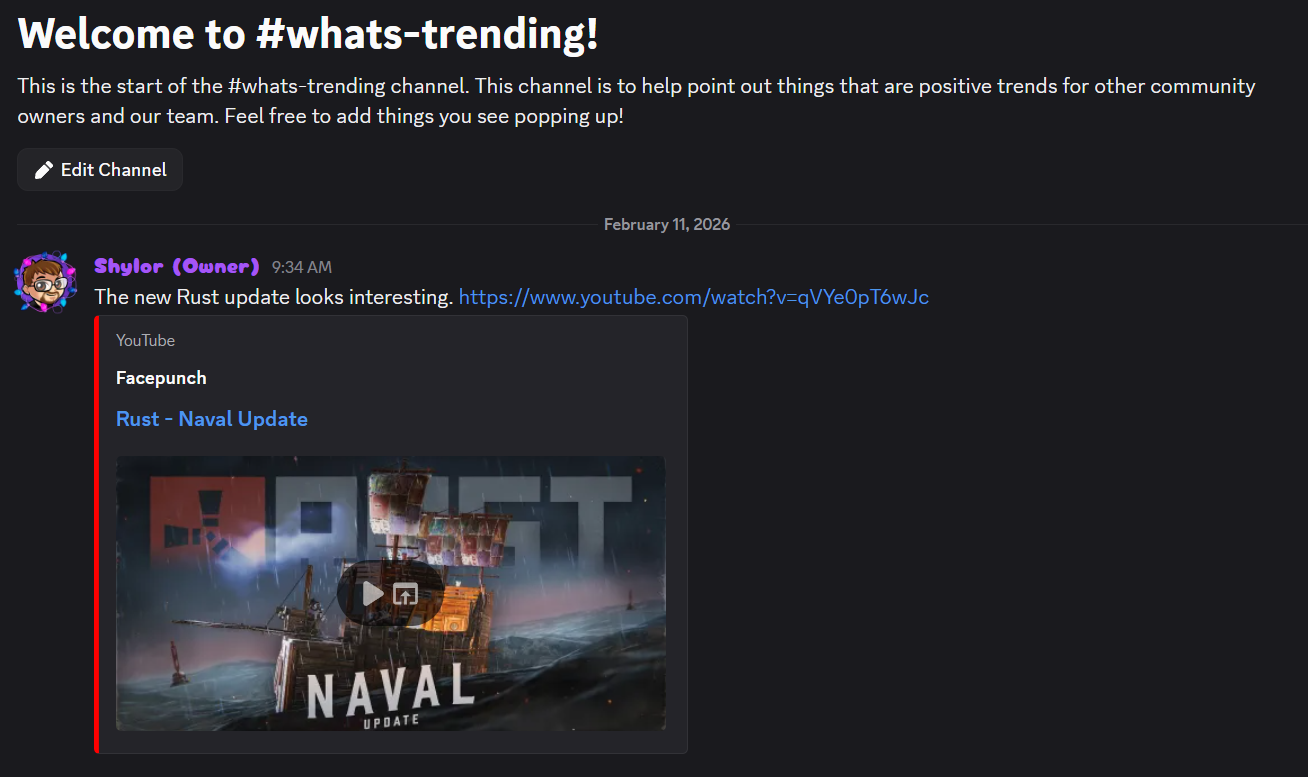Click the 9:34 AM message timestamp
Image resolution: width=1308 pixels, height=777 pixels.
pyautogui.click(x=302, y=267)
